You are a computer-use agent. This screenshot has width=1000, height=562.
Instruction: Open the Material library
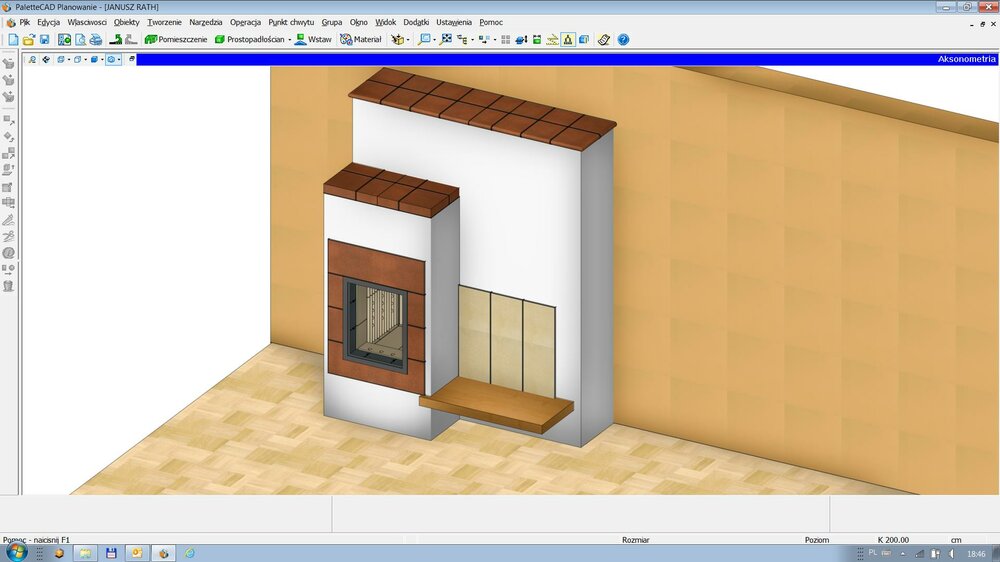coord(361,40)
